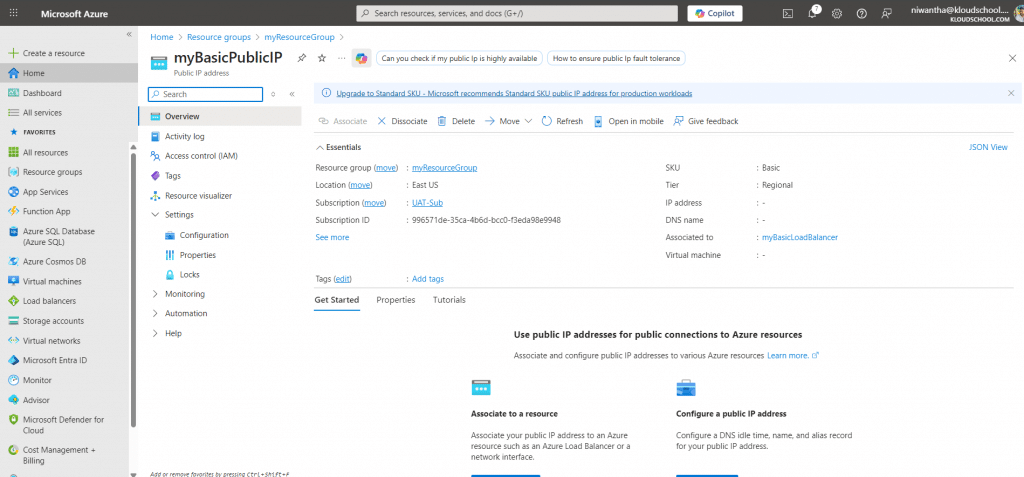The height and width of the screenshot is (477, 1024).
Task: Collapse the Essentials section
Action: [x=319, y=147]
